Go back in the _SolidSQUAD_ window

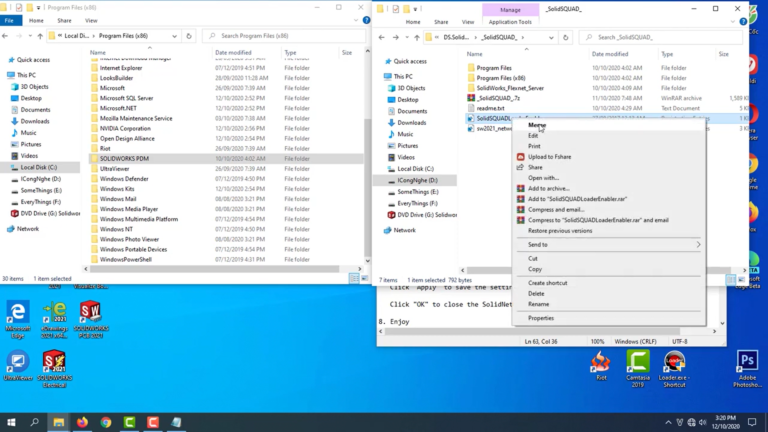click(382, 37)
